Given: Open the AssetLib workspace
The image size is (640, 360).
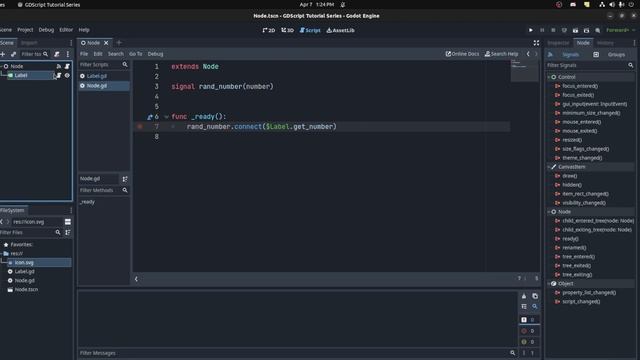Looking at the screenshot, I should (x=340, y=30).
